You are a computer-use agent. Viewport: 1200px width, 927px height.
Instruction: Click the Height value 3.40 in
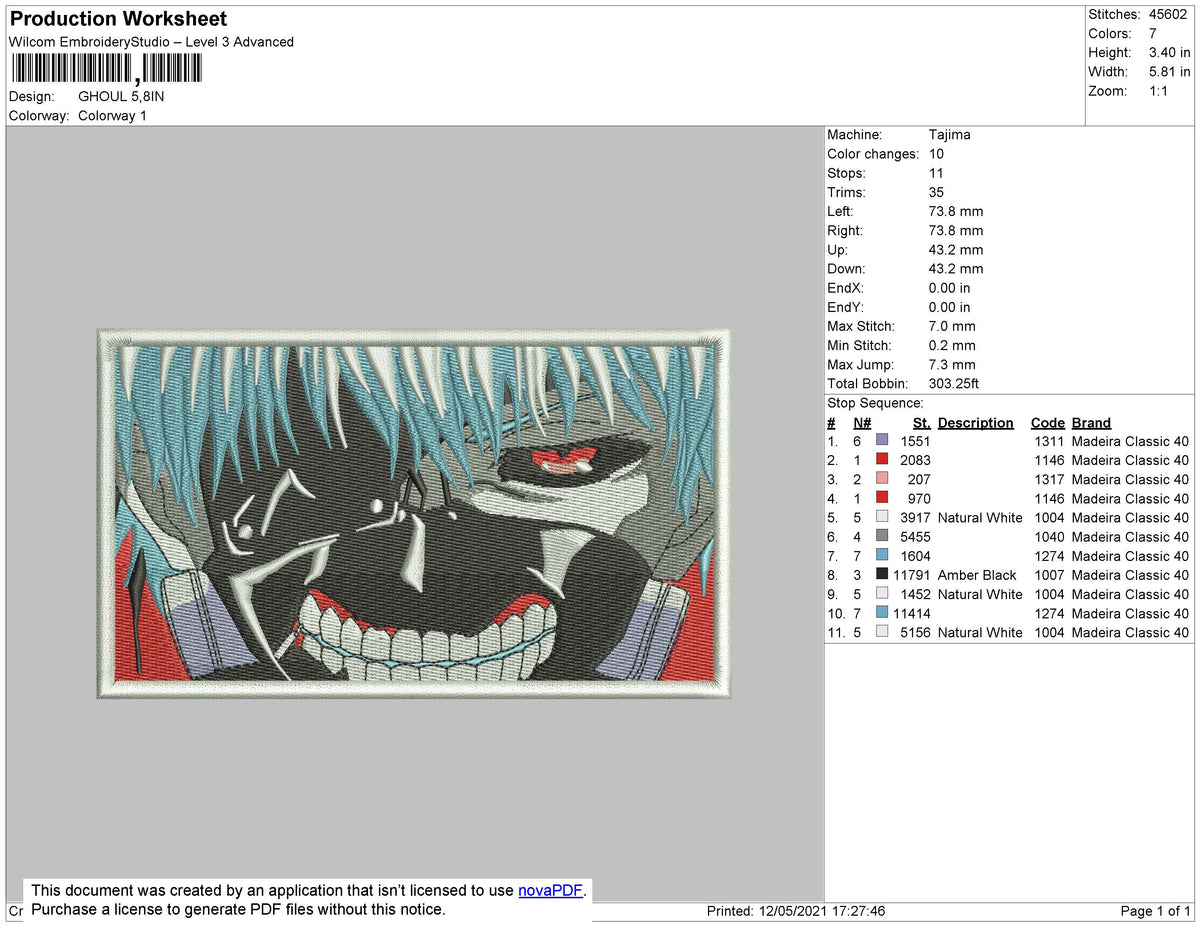[1169, 53]
